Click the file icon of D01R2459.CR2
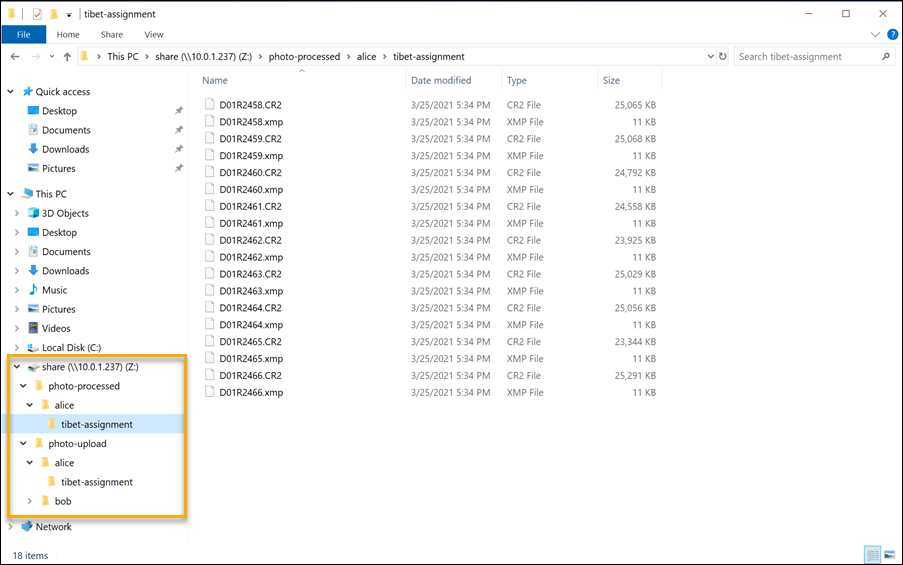 (210, 138)
